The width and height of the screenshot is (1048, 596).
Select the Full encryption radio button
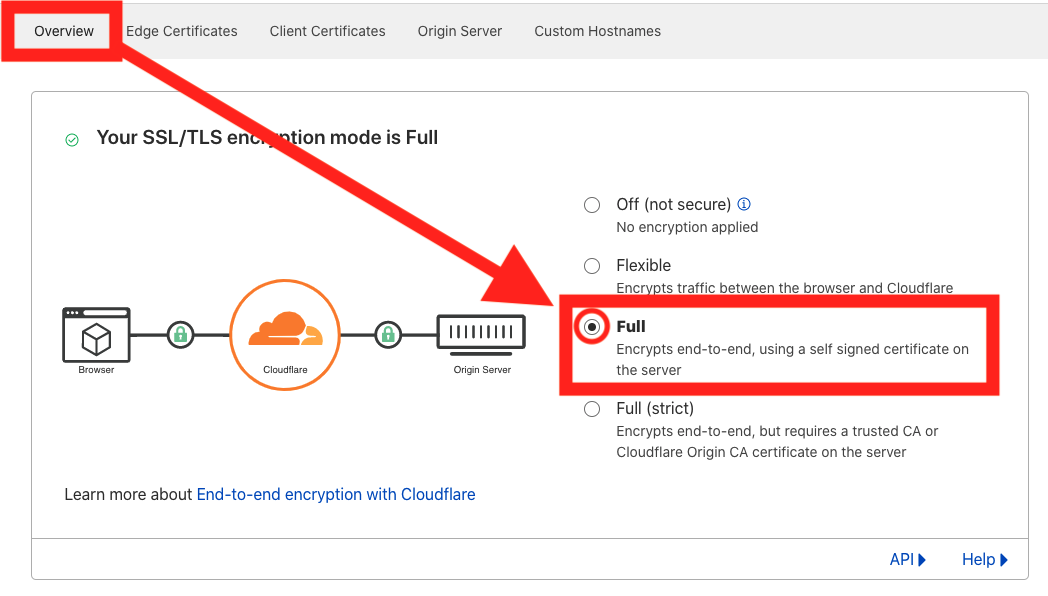click(x=592, y=327)
